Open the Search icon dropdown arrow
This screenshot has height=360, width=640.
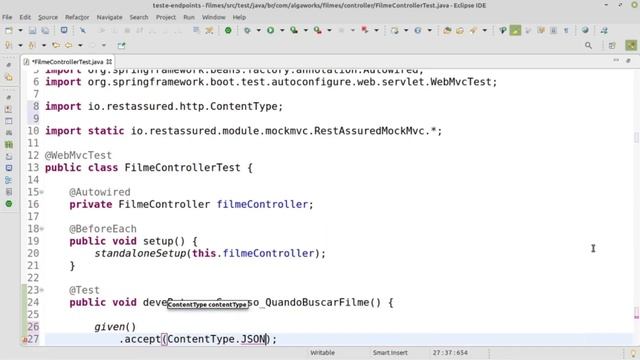pos(484,30)
